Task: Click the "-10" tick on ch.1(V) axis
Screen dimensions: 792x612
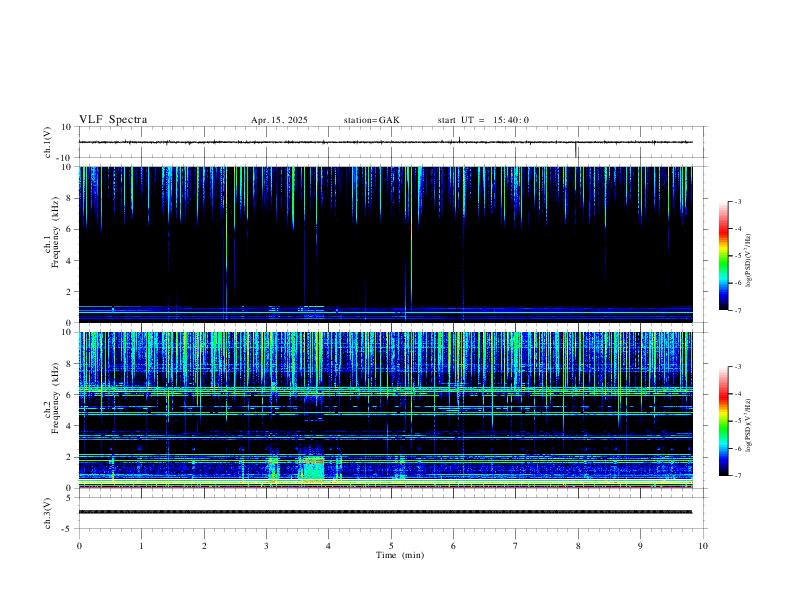Action: (66, 158)
